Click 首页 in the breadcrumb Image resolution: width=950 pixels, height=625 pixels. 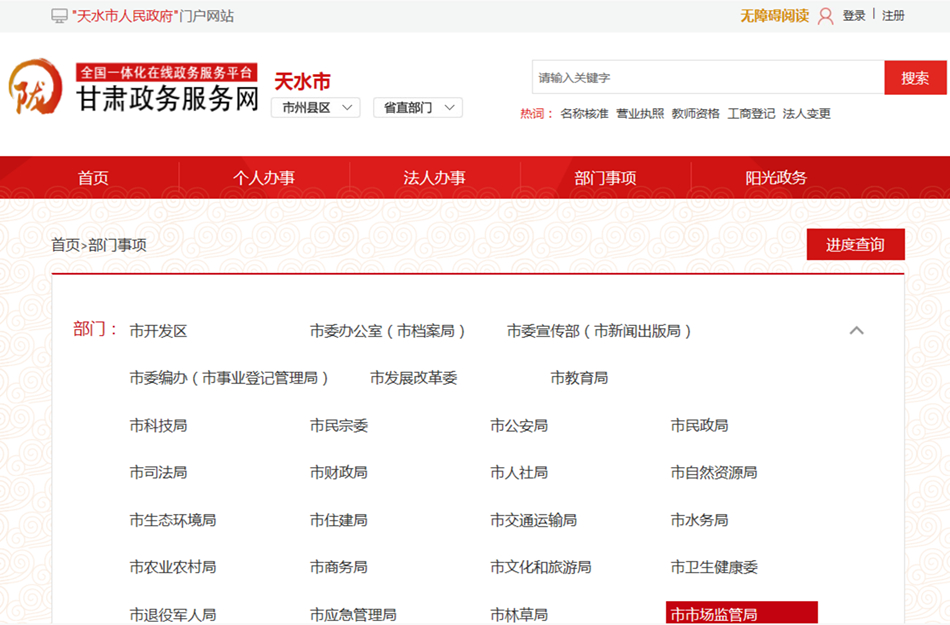tap(65, 245)
